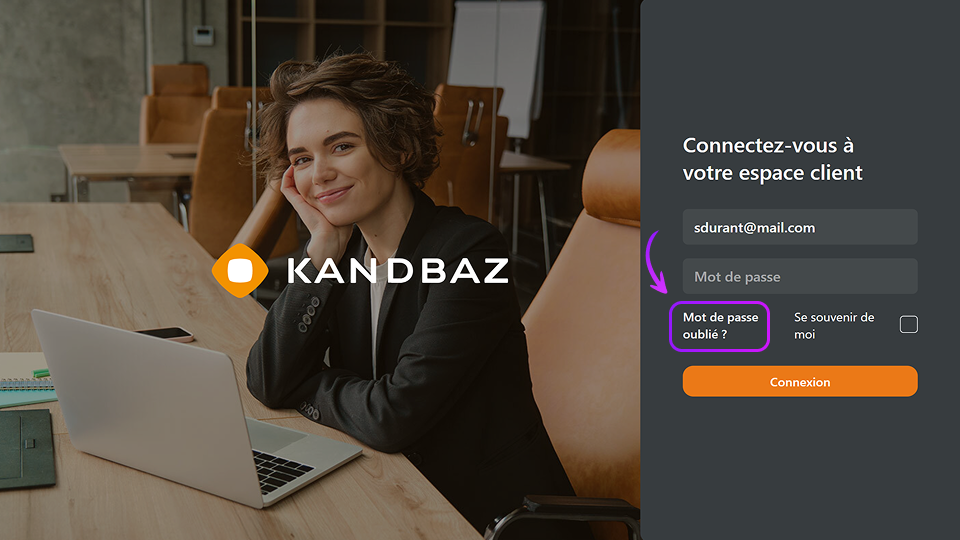Click the KANDBAZ wordmark text
The image size is (960, 540).
click(x=397, y=271)
